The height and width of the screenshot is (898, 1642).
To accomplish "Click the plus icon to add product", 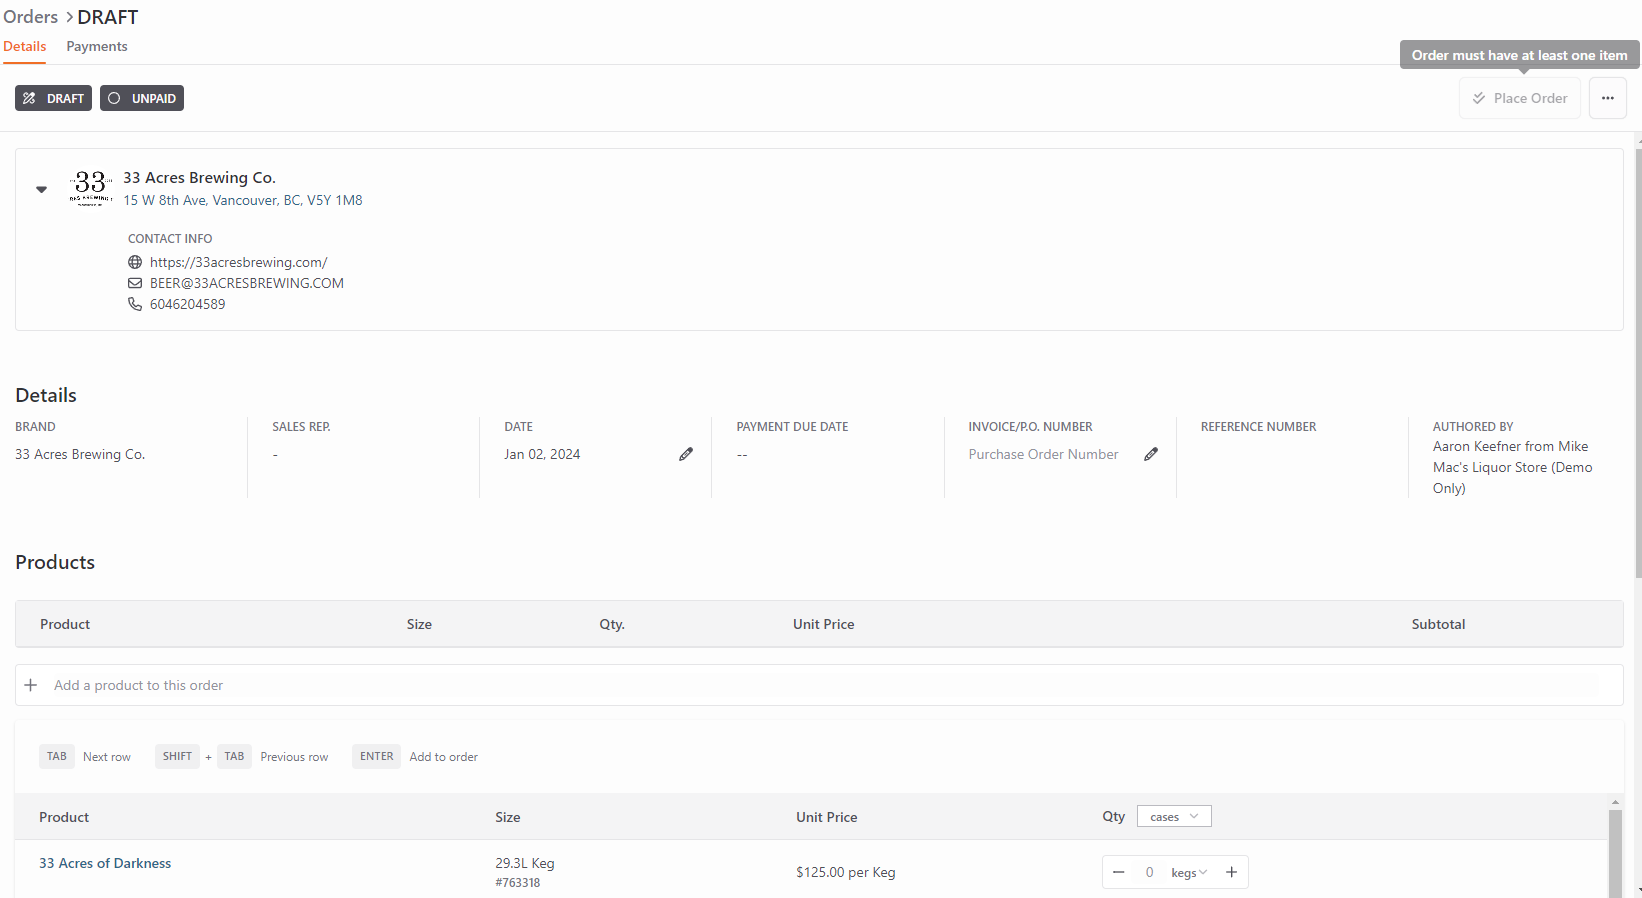I will tap(31, 685).
